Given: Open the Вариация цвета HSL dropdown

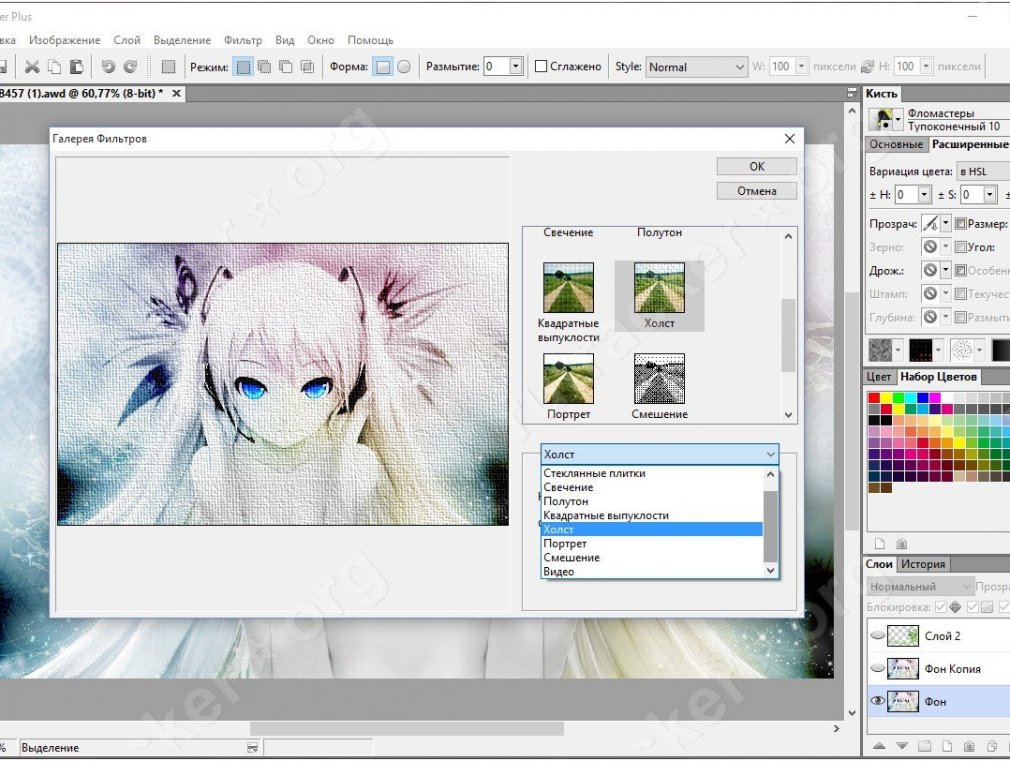Looking at the screenshot, I should [983, 171].
